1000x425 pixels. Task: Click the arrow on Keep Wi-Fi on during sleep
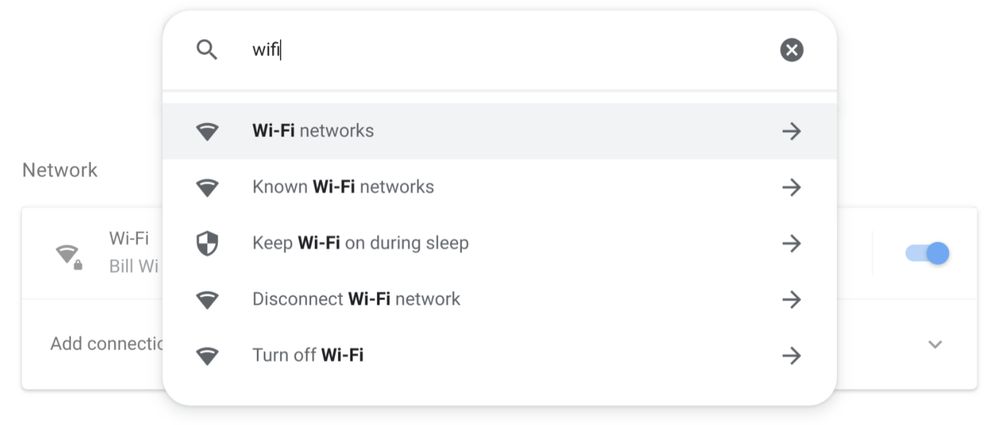point(791,243)
